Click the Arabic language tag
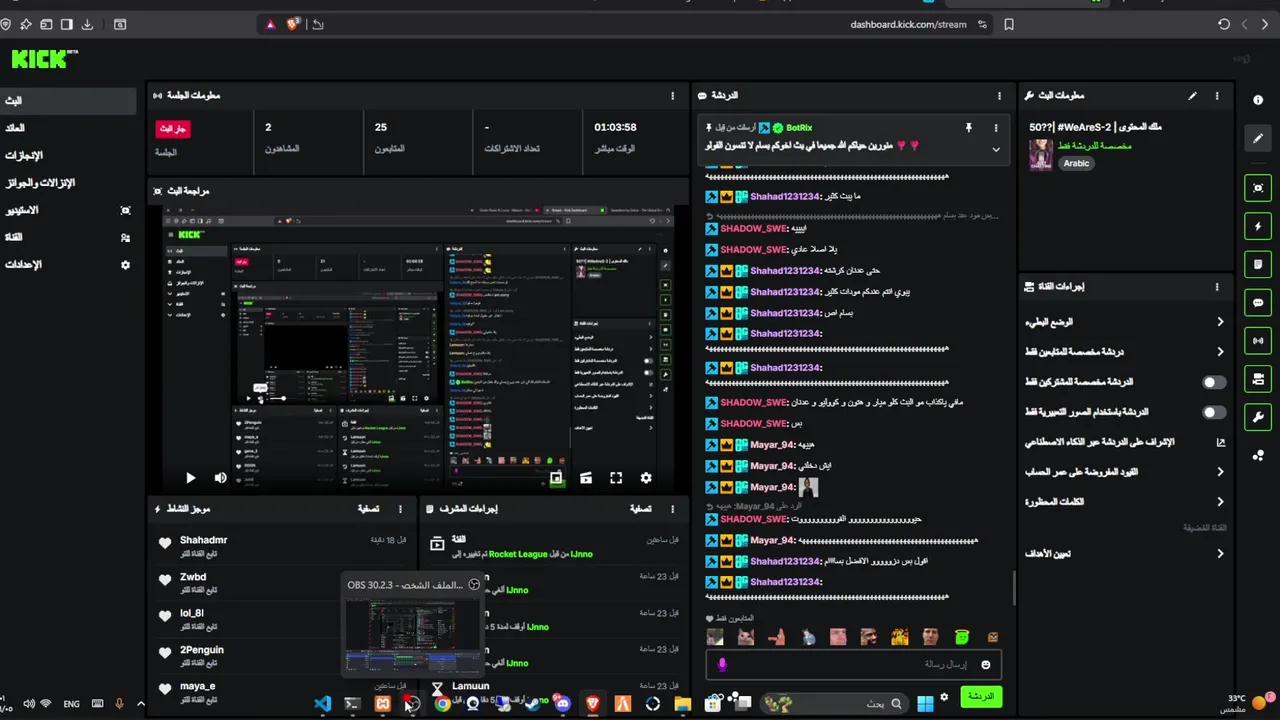Viewport: 1280px width, 720px height. click(1076, 163)
